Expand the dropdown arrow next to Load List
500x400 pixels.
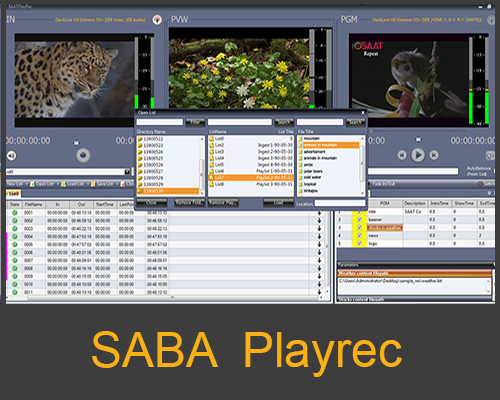click(x=88, y=184)
